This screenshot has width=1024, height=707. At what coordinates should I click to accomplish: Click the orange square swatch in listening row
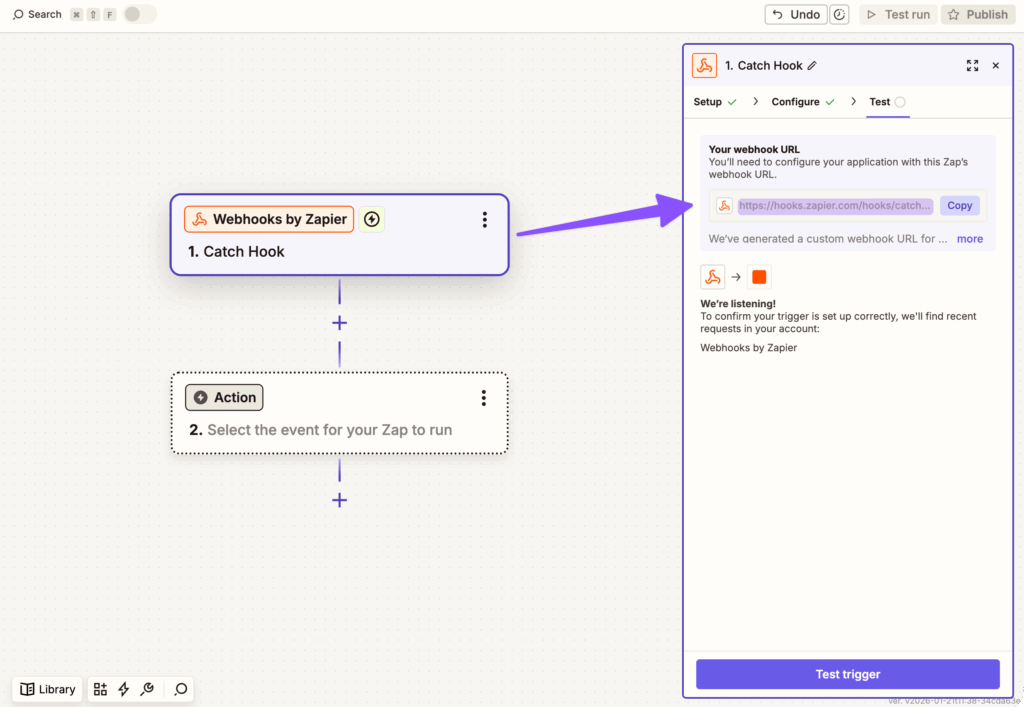tap(759, 276)
